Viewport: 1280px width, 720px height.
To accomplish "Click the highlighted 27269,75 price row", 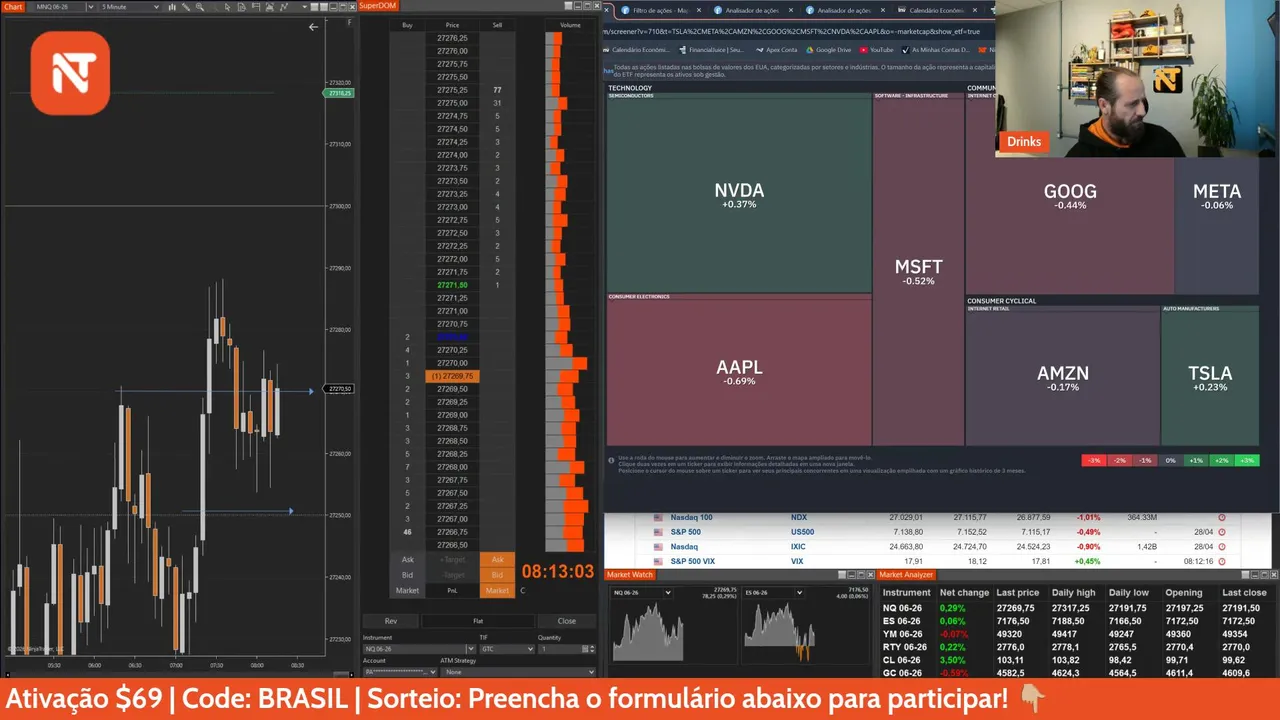I will [452, 376].
